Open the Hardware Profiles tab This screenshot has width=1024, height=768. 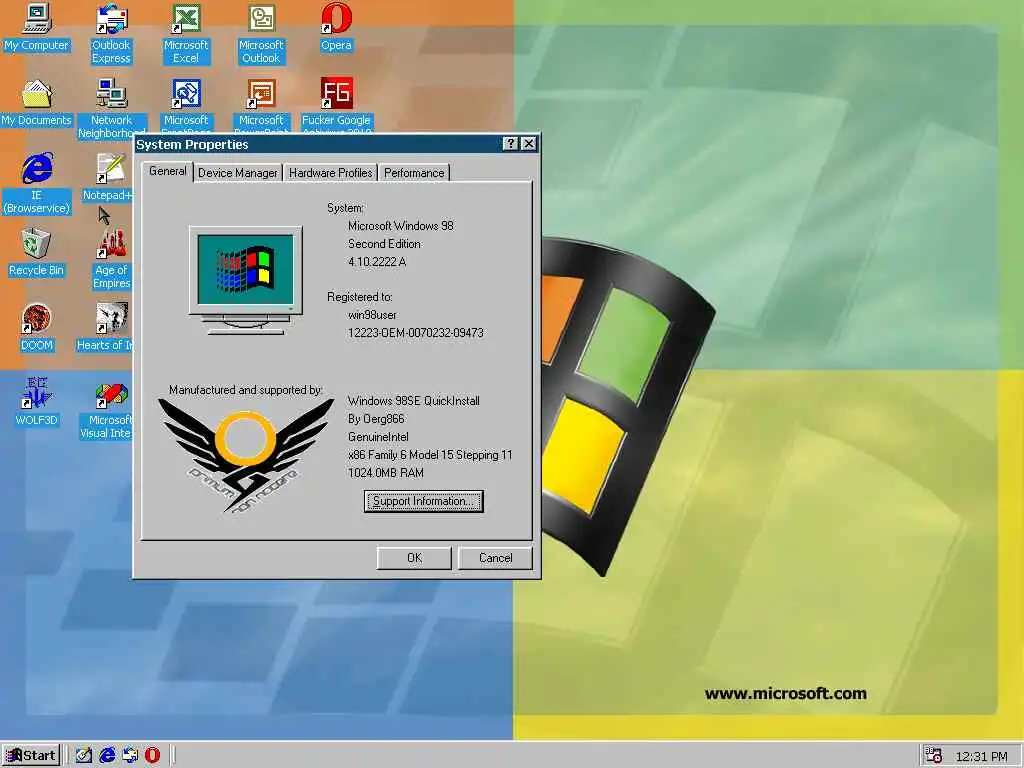[330, 172]
